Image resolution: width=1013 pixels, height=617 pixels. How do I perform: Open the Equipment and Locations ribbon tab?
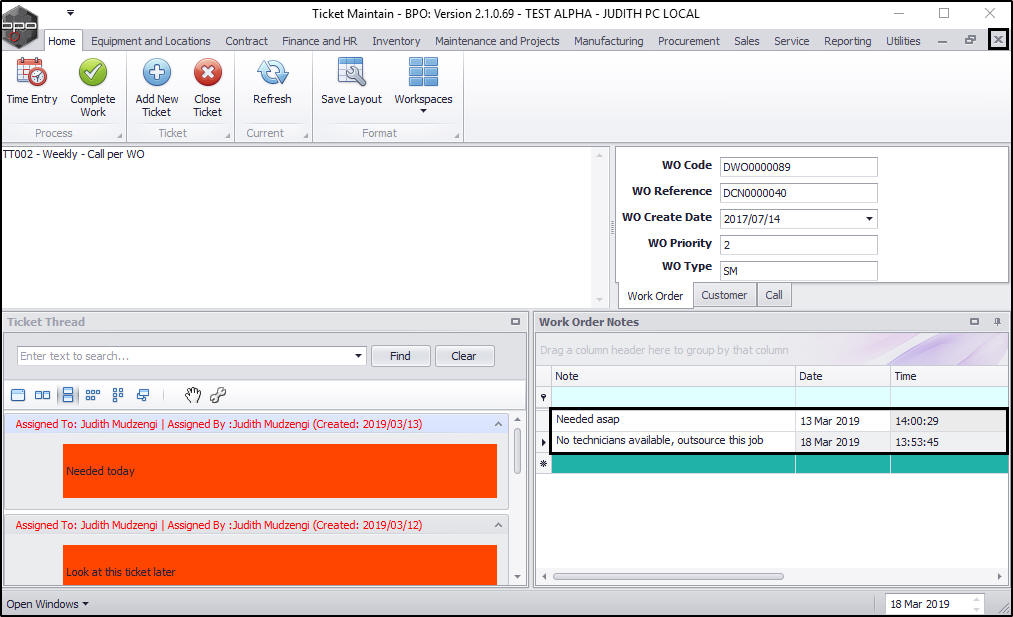tap(151, 41)
